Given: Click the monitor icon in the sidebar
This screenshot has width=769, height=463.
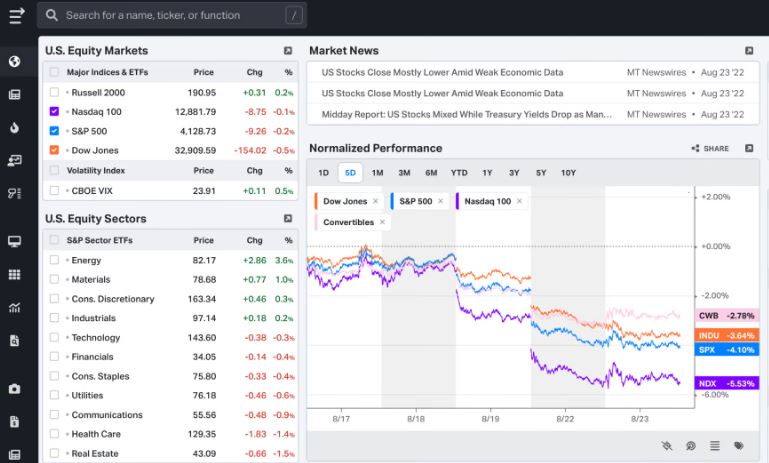Looking at the screenshot, I should [x=15, y=241].
